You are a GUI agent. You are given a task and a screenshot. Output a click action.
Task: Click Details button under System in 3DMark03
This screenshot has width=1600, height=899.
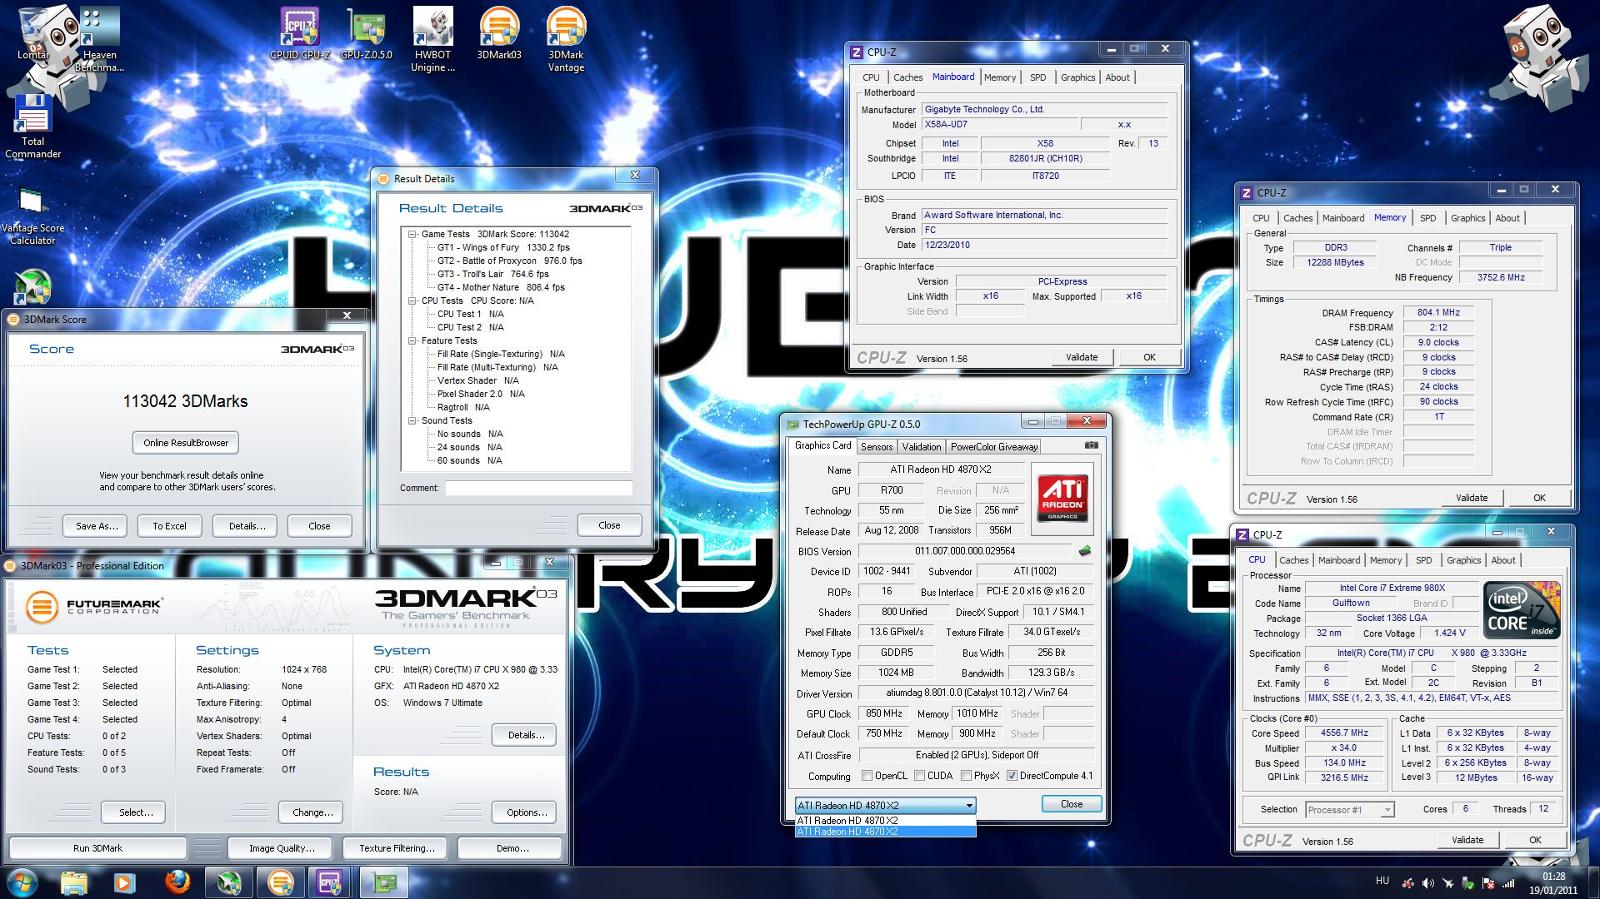[x=526, y=735]
